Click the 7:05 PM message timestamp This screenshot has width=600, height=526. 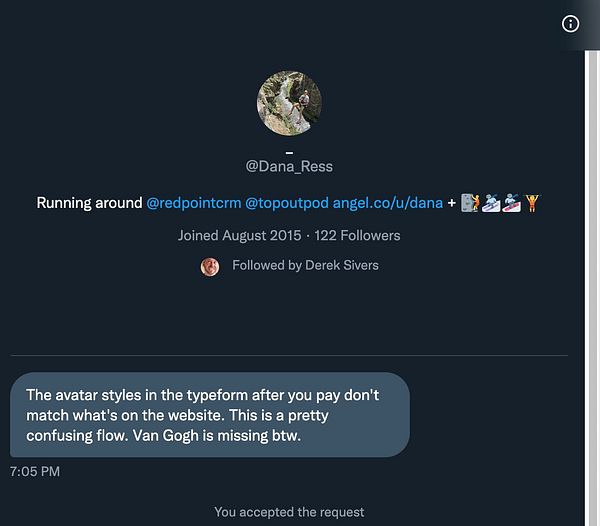[35, 470]
